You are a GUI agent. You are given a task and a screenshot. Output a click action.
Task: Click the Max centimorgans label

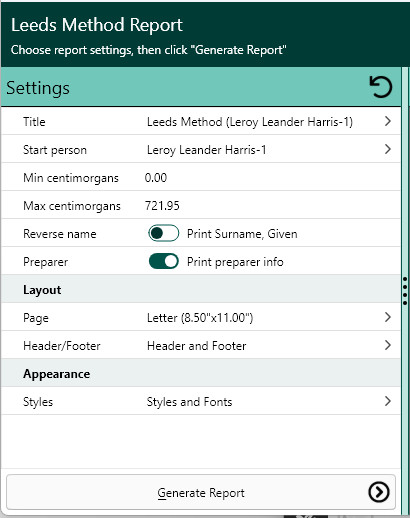pos(72,206)
